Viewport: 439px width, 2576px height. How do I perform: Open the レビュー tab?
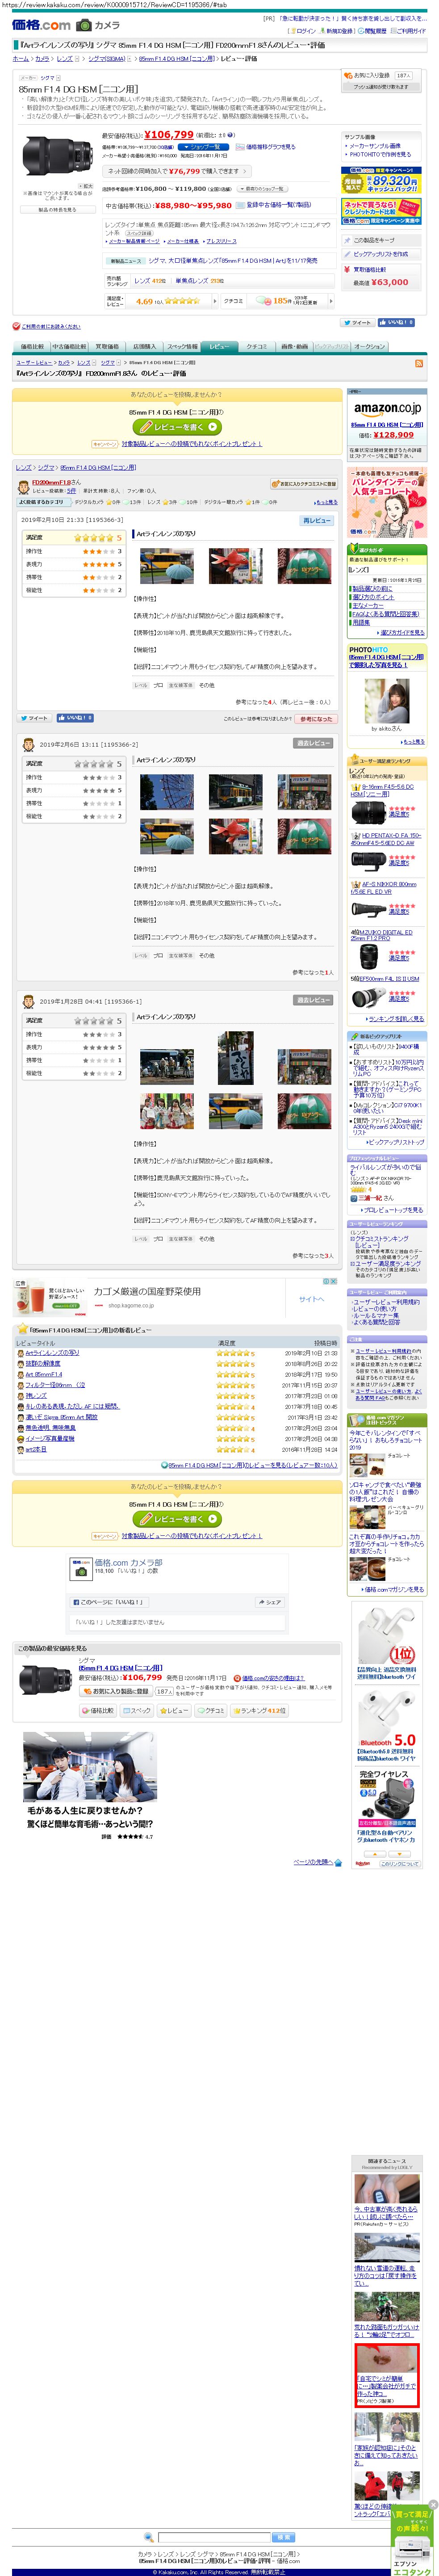[x=217, y=346]
